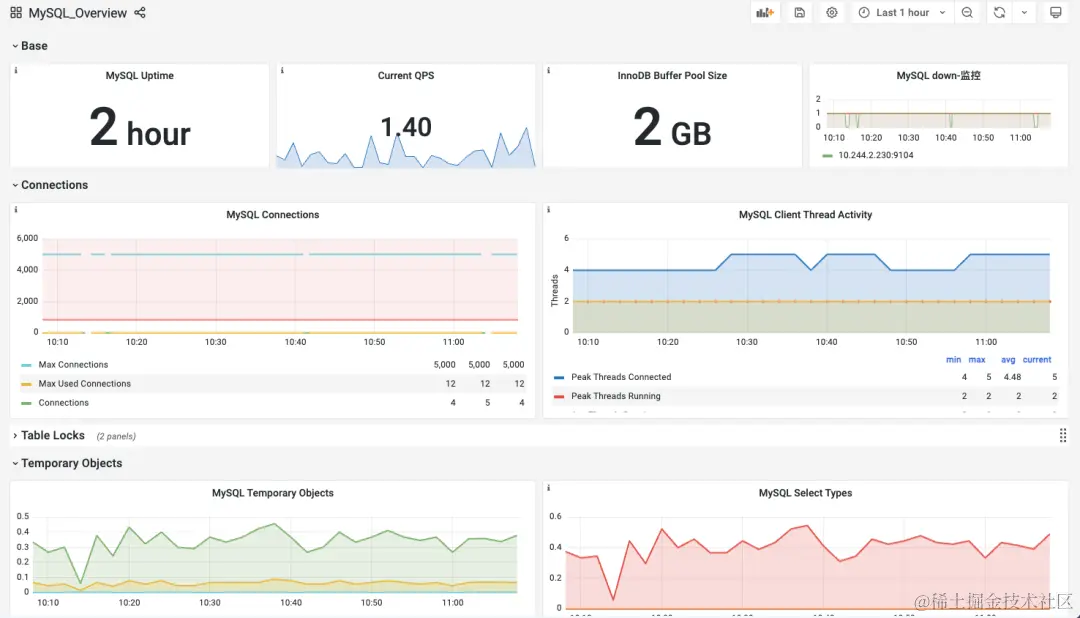
Task: Refresh the dashboard
Action: (x=999, y=12)
